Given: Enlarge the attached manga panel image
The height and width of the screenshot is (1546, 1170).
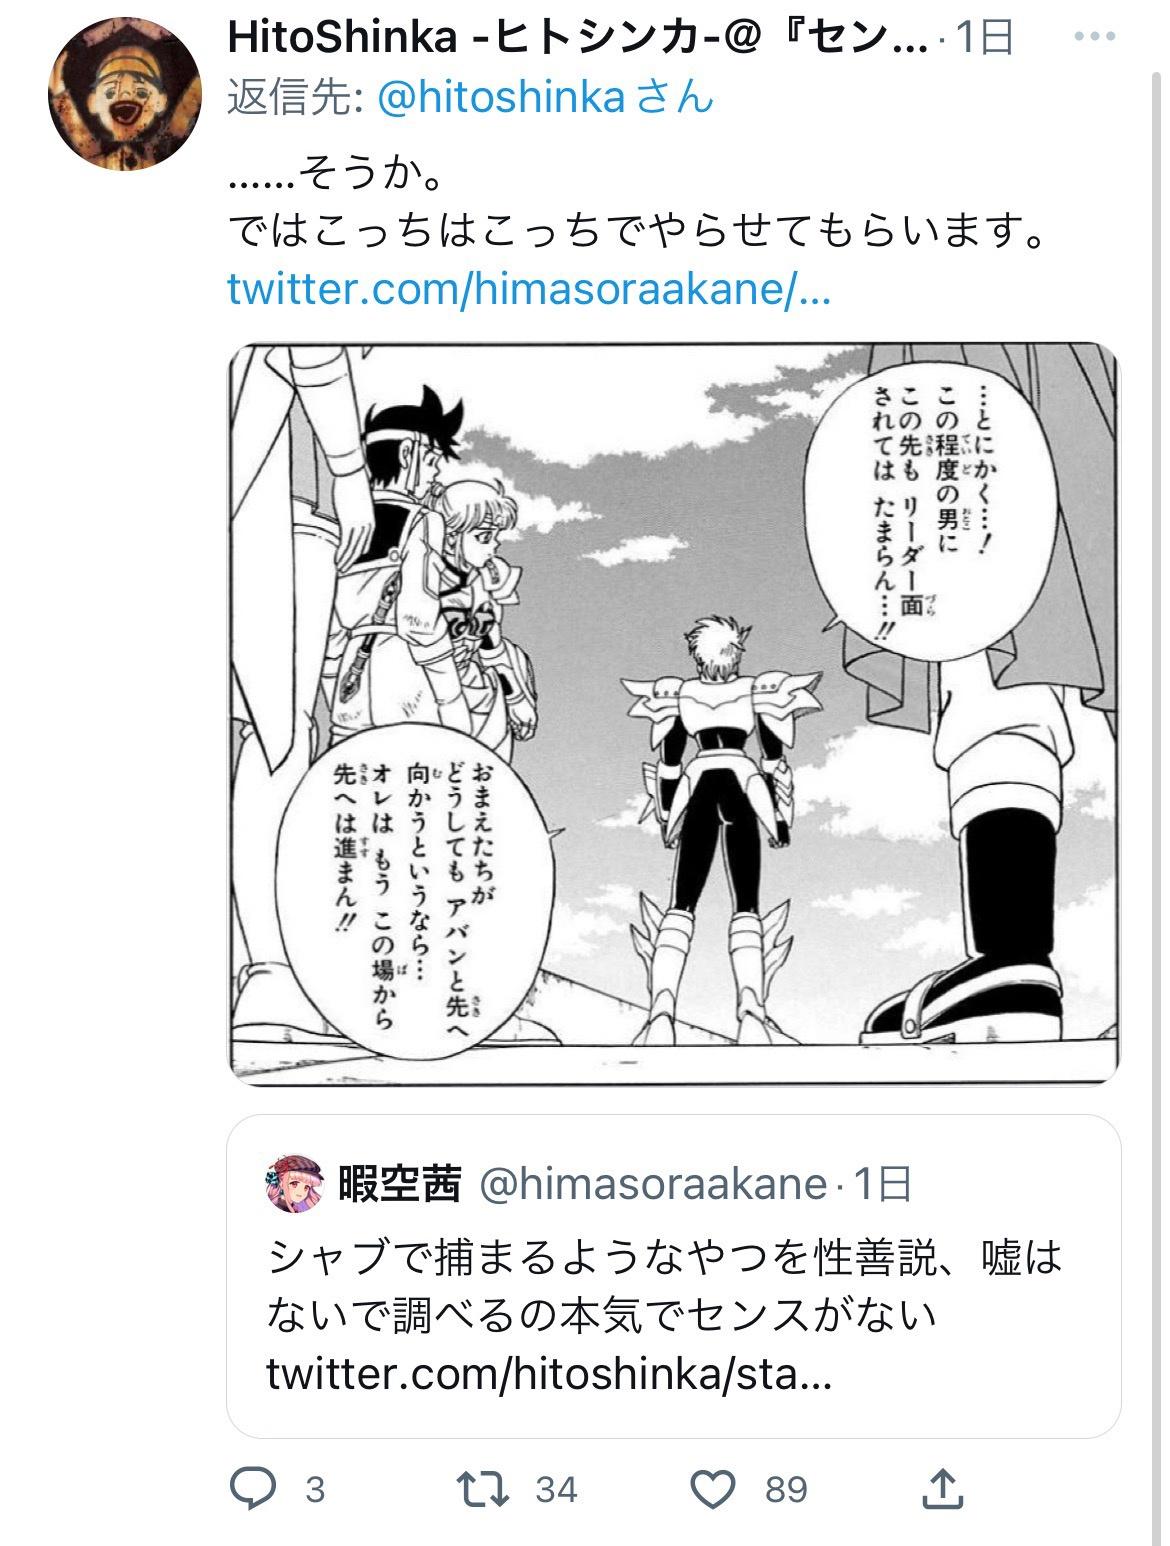Looking at the screenshot, I should pyautogui.click(x=674, y=714).
